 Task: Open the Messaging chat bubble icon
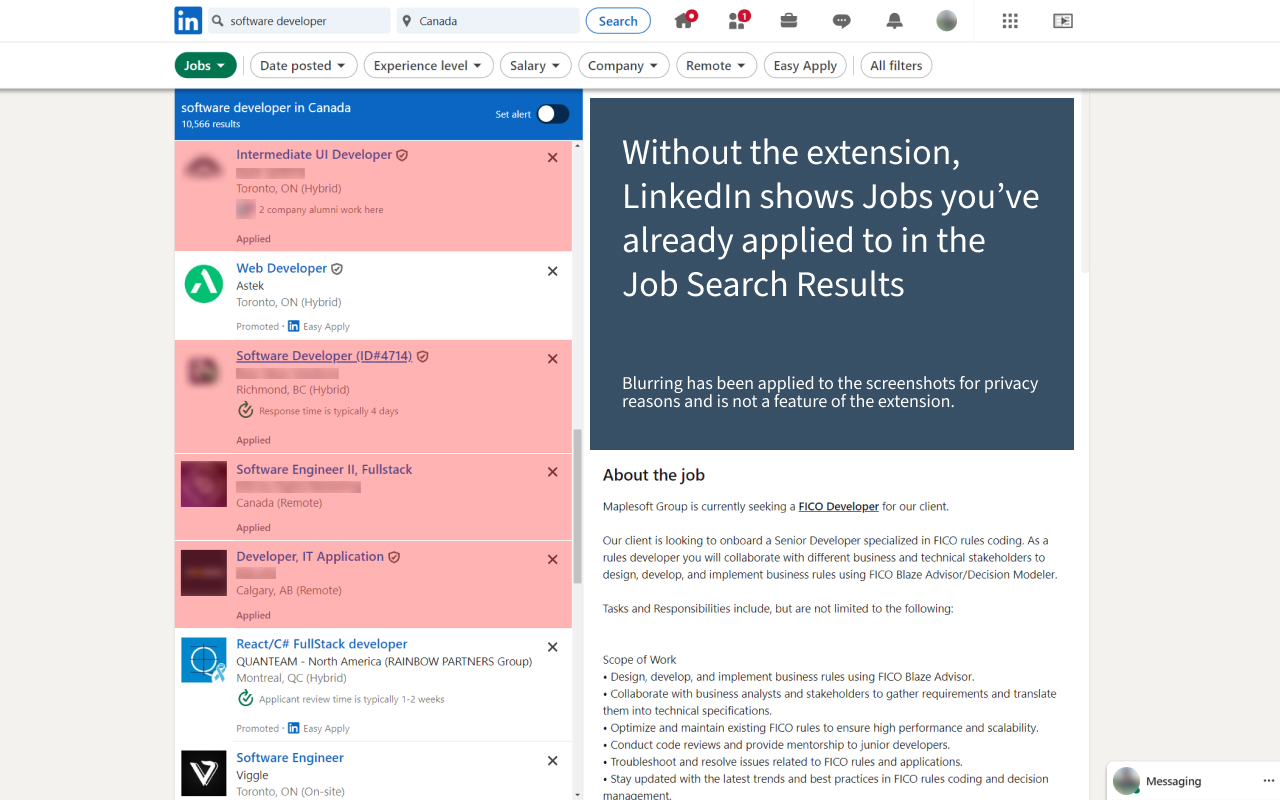tap(842, 21)
